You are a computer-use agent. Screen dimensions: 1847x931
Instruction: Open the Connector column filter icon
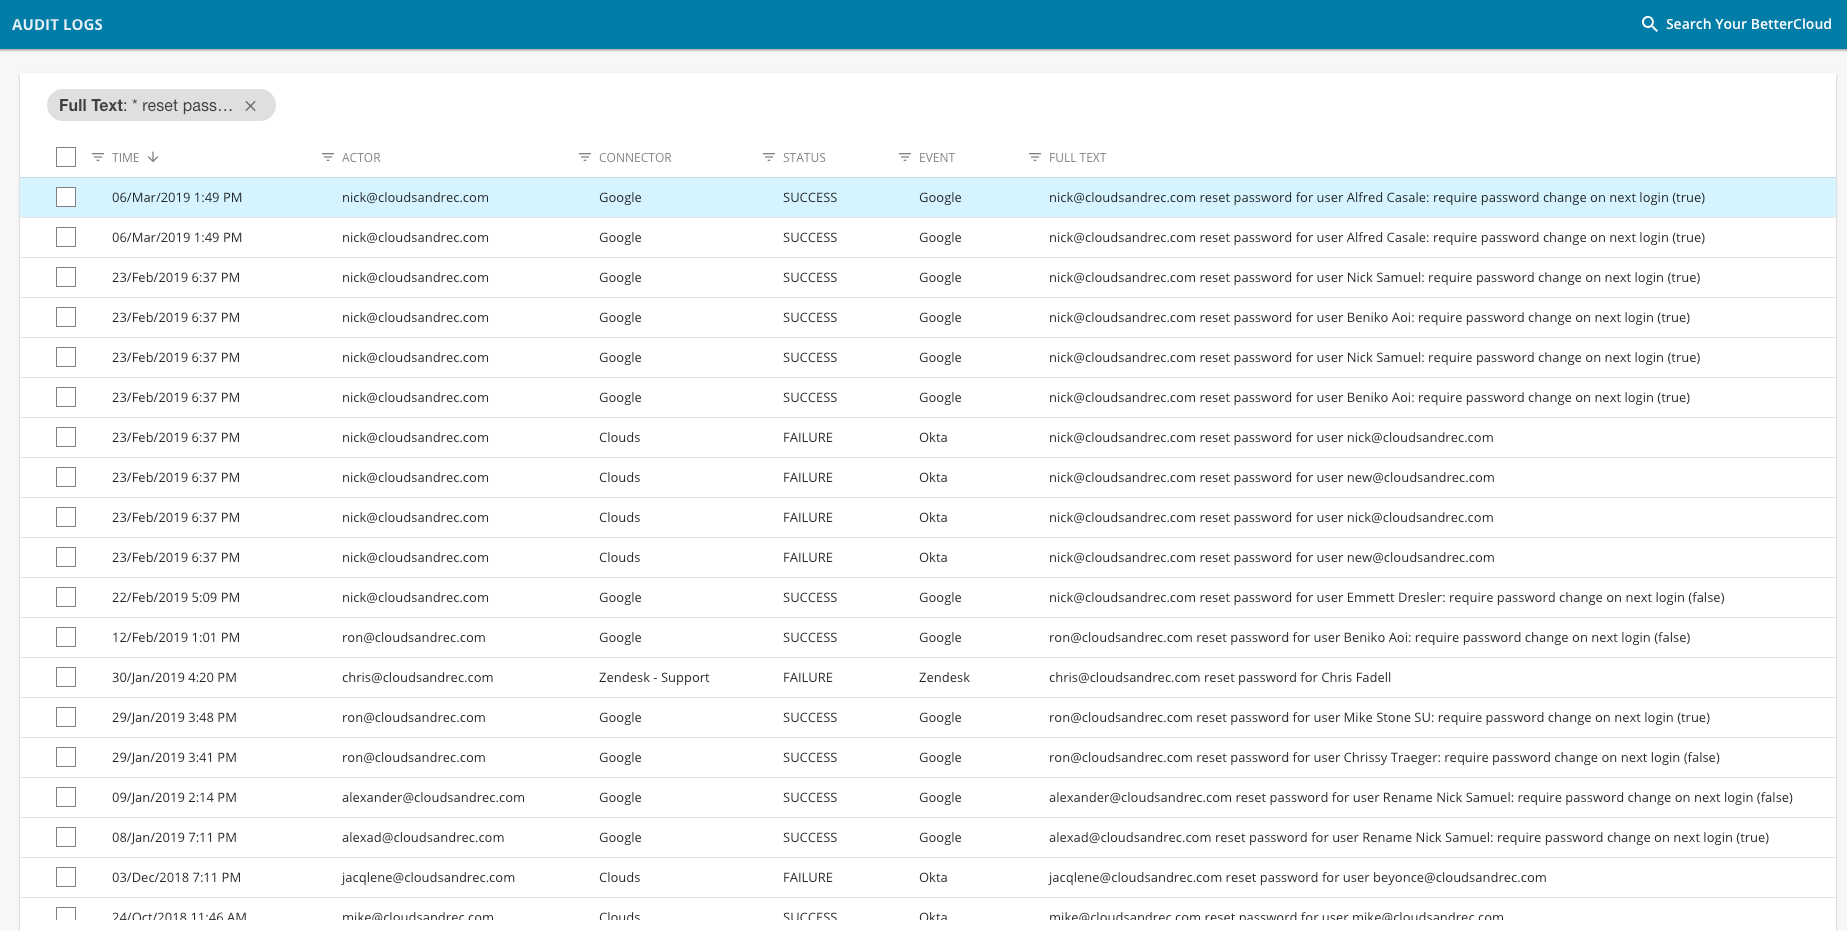pos(585,157)
